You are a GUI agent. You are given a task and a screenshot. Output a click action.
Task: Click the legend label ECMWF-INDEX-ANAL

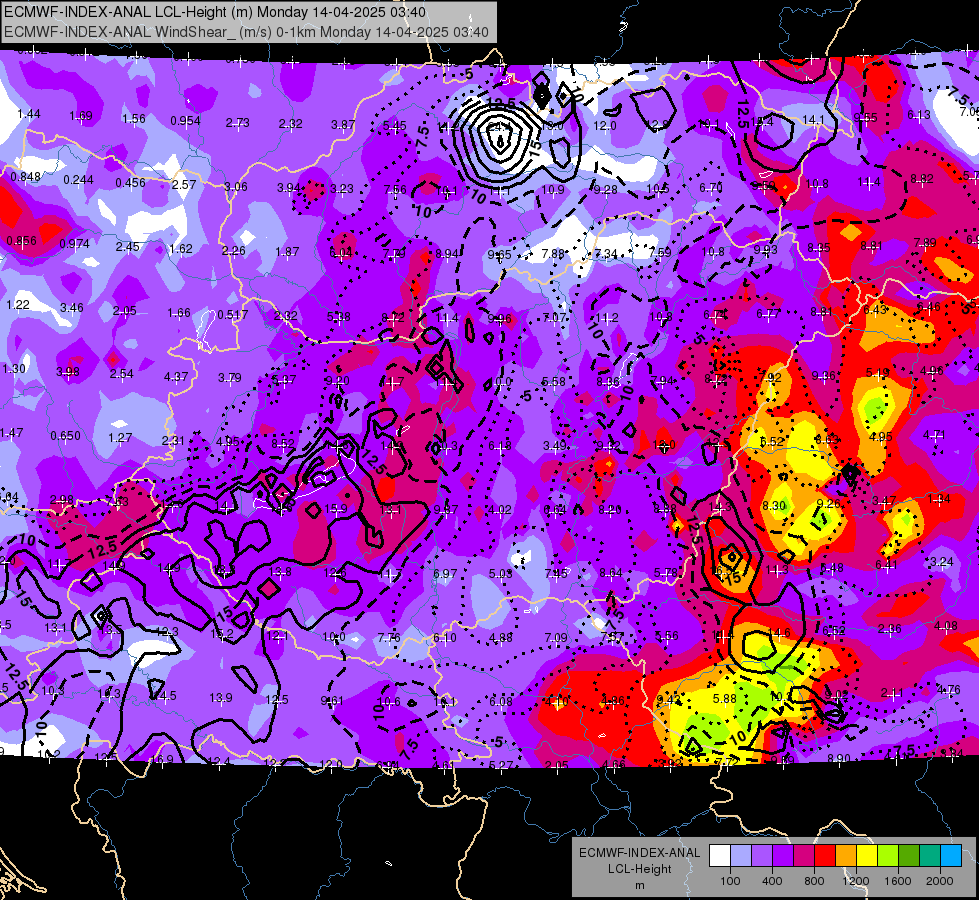[x=639, y=853]
